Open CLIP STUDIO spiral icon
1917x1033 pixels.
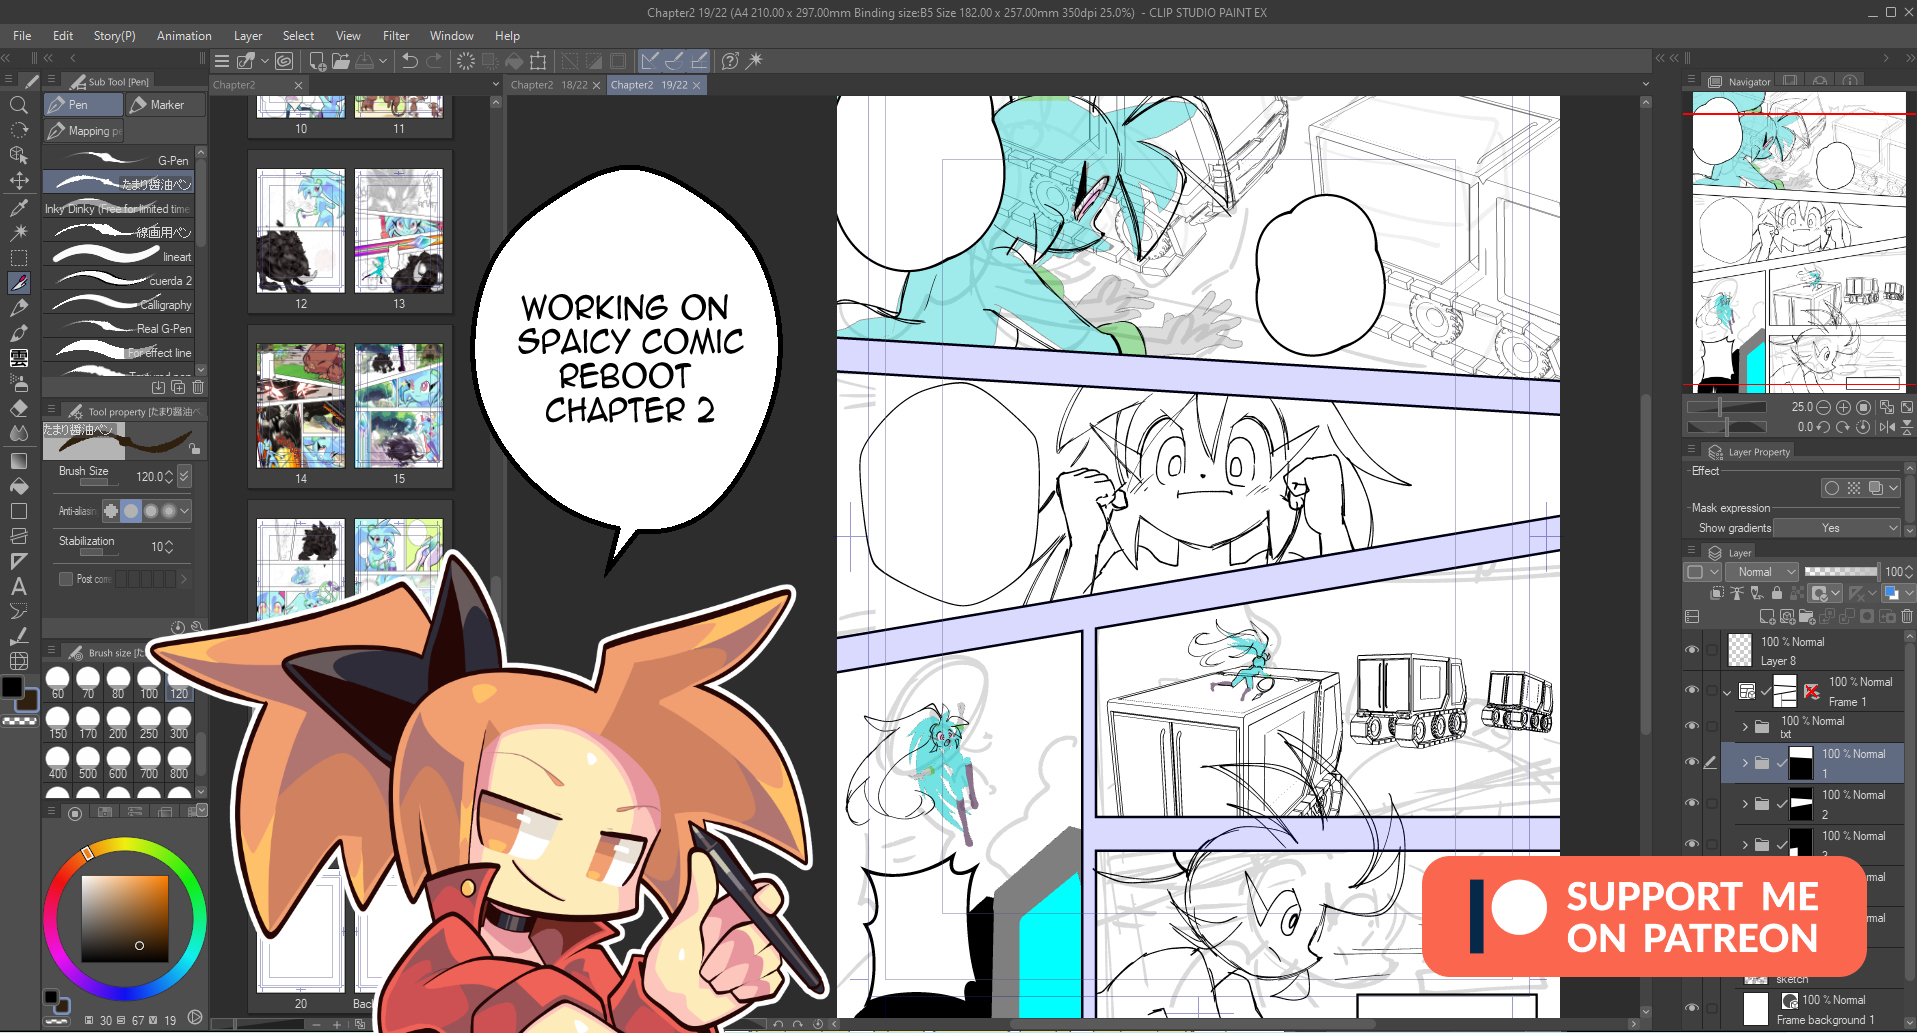click(284, 61)
